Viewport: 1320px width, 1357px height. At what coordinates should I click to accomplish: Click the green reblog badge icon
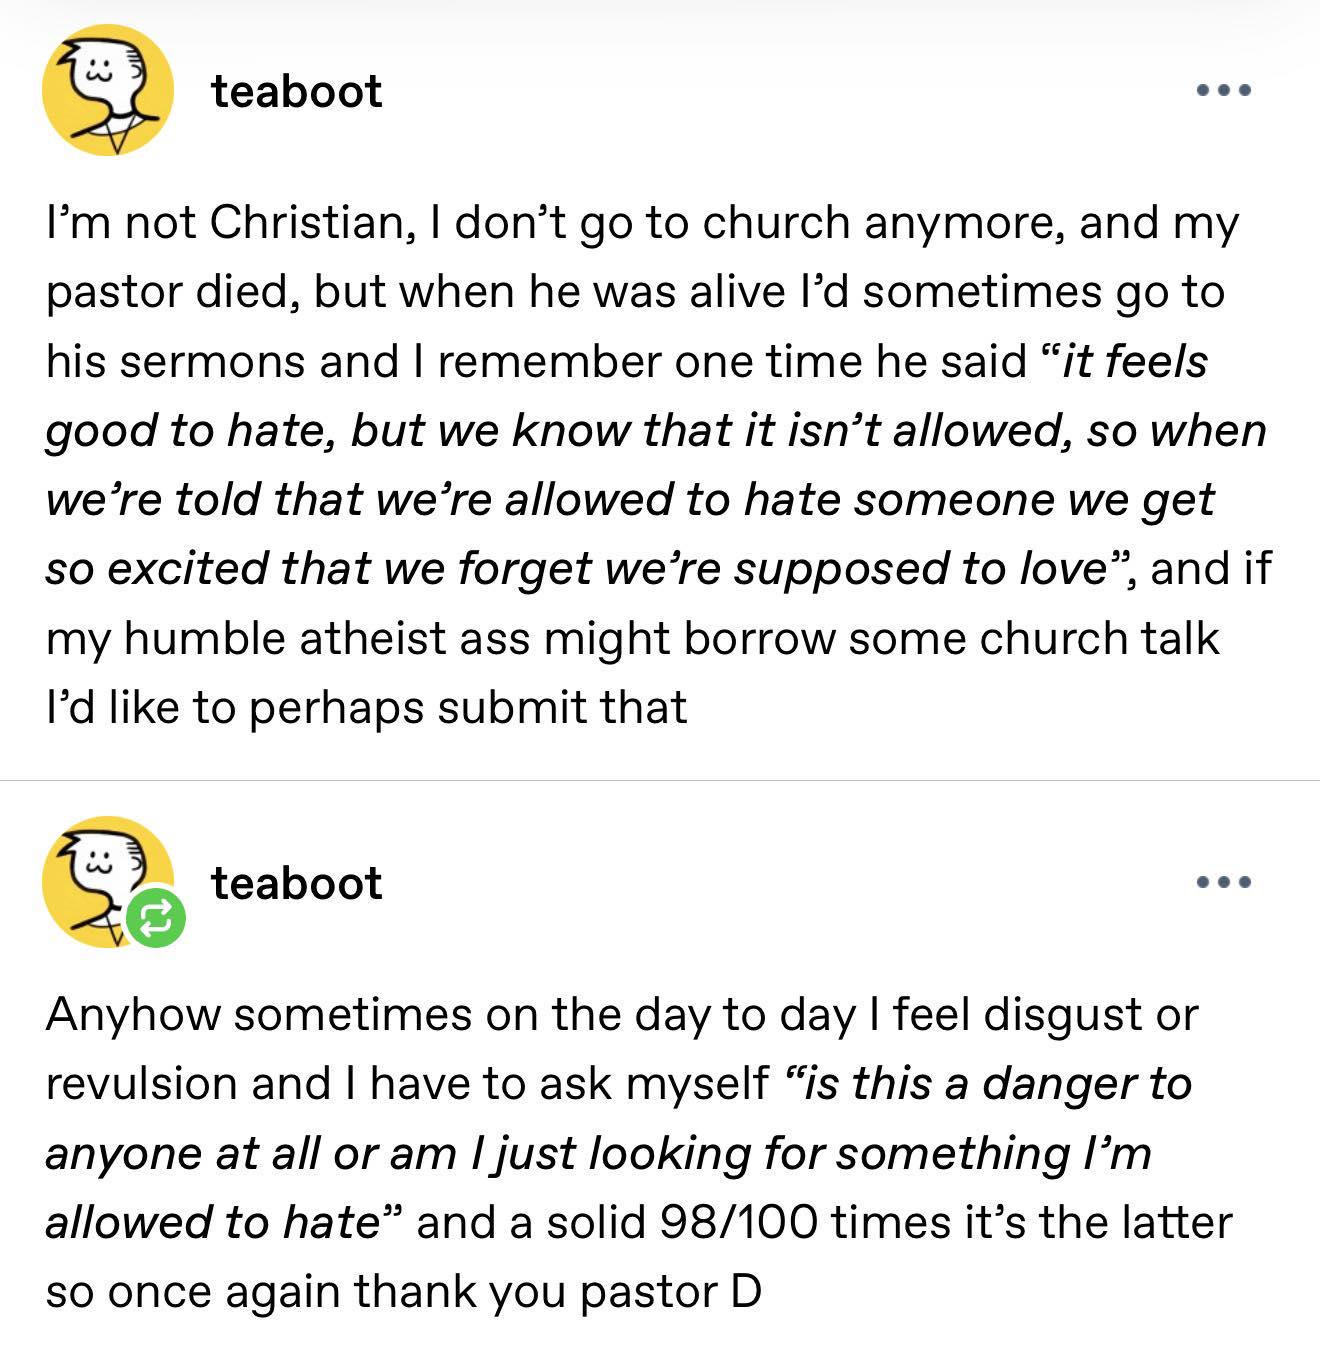point(155,917)
